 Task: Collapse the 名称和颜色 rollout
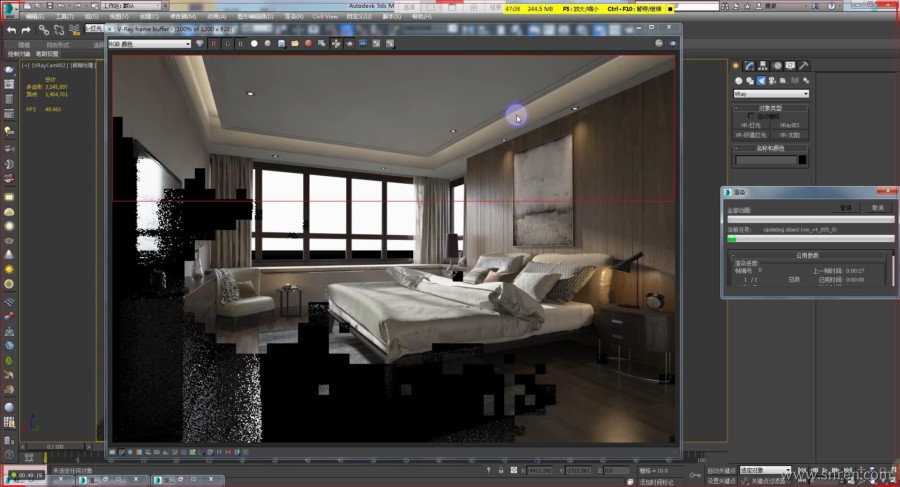click(770, 148)
